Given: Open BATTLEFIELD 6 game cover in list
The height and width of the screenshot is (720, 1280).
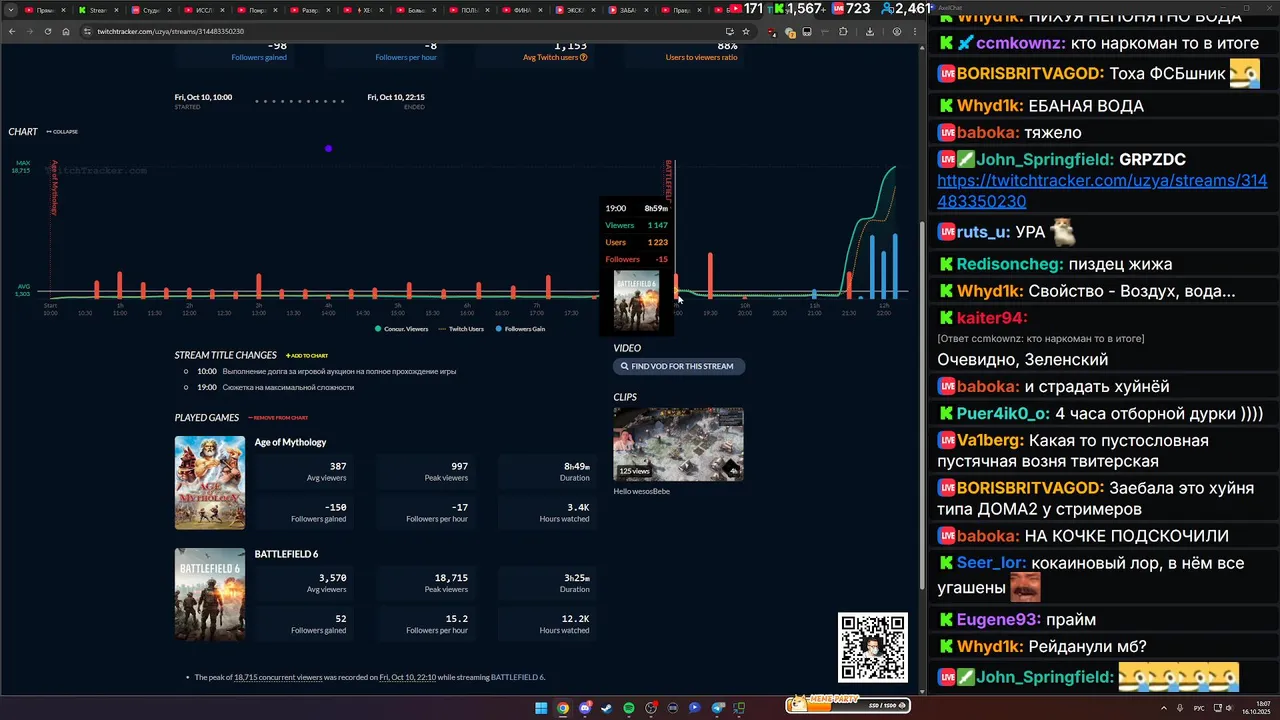Looking at the screenshot, I should (210, 594).
